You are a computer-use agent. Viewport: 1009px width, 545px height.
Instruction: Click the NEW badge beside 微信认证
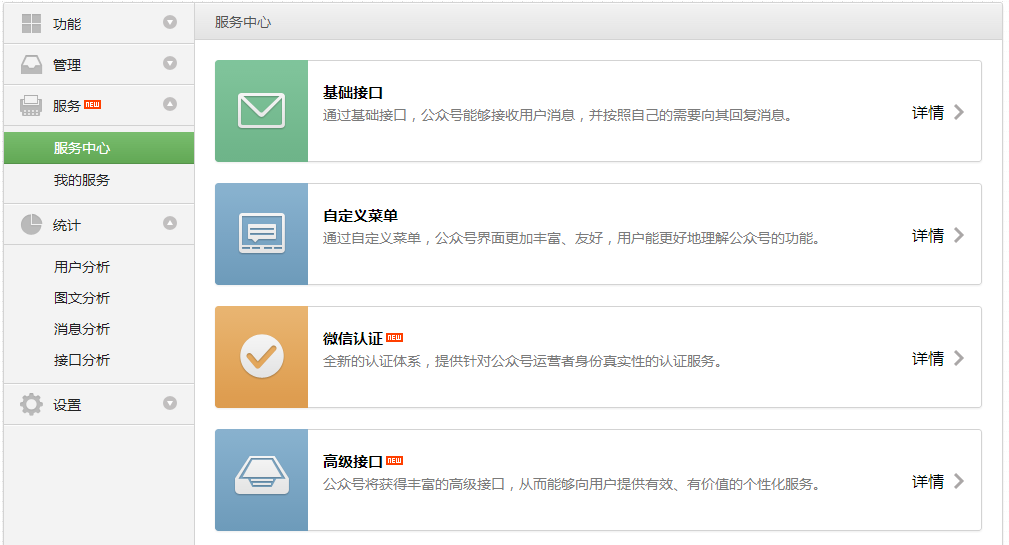(394, 337)
